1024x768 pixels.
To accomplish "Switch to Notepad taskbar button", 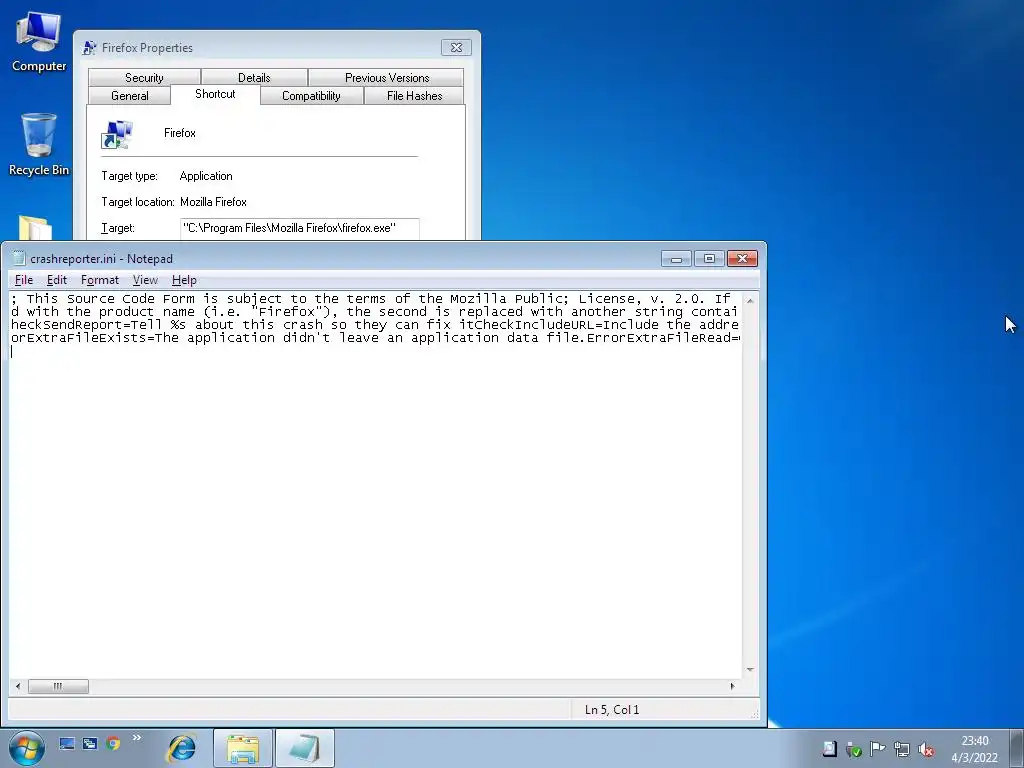I will tap(305, 748).
